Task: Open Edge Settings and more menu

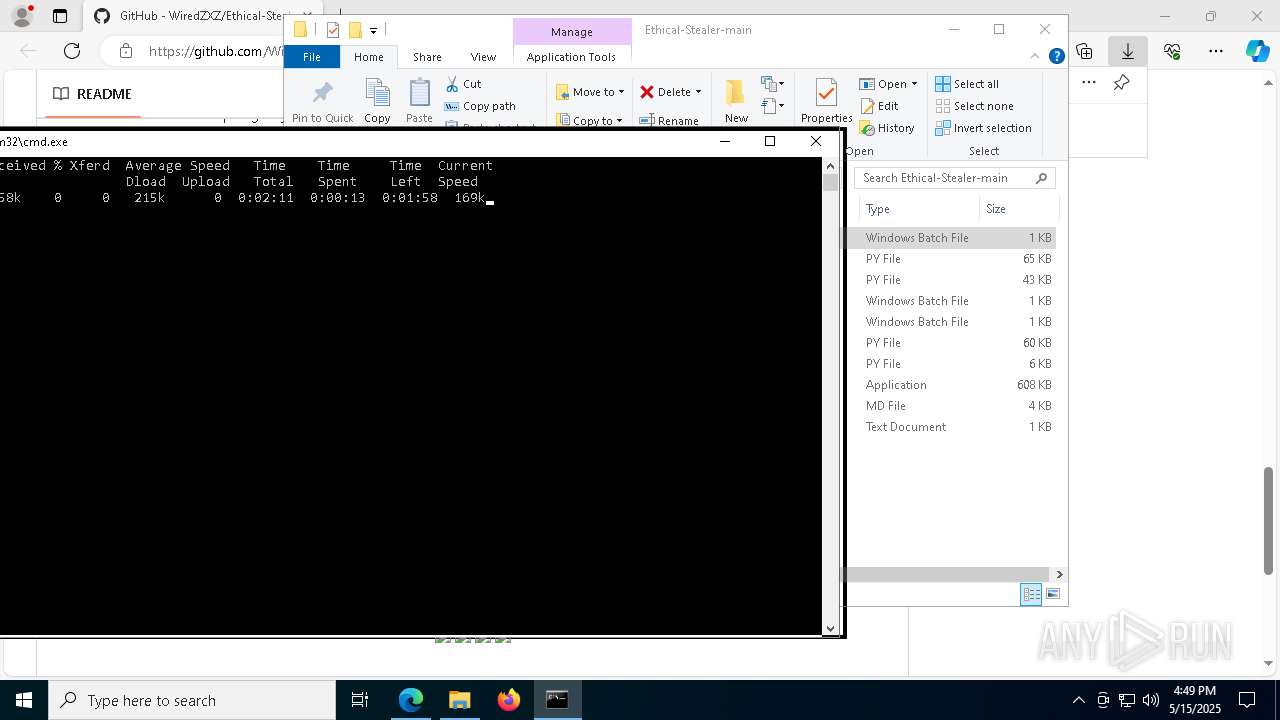Action: 1216,51
